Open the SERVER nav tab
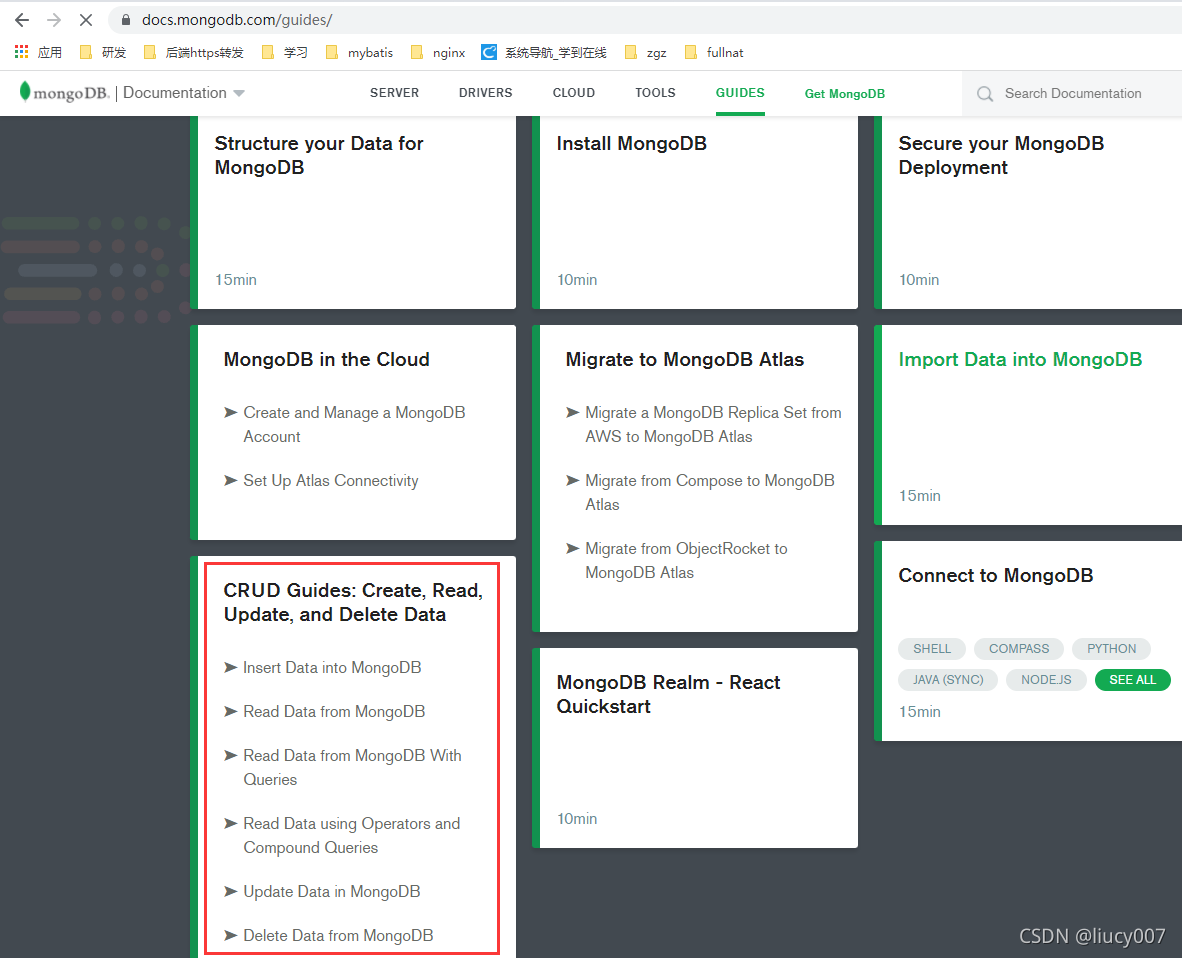 point(394,93)
